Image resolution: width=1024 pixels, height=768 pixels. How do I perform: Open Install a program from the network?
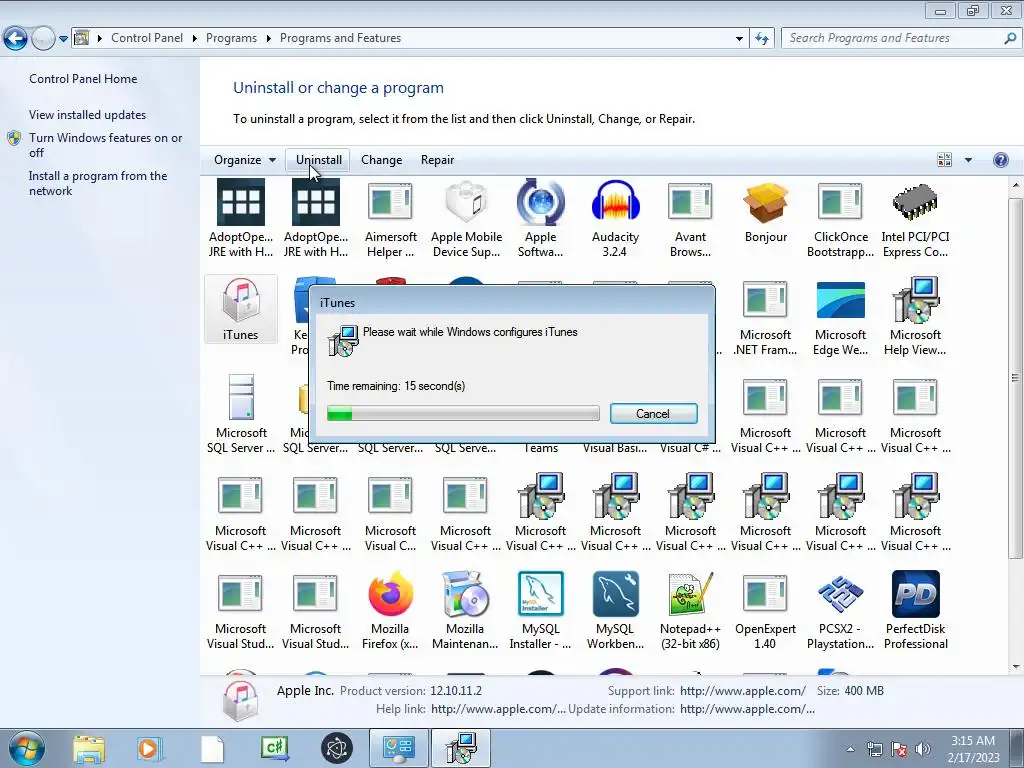(98, 184)
